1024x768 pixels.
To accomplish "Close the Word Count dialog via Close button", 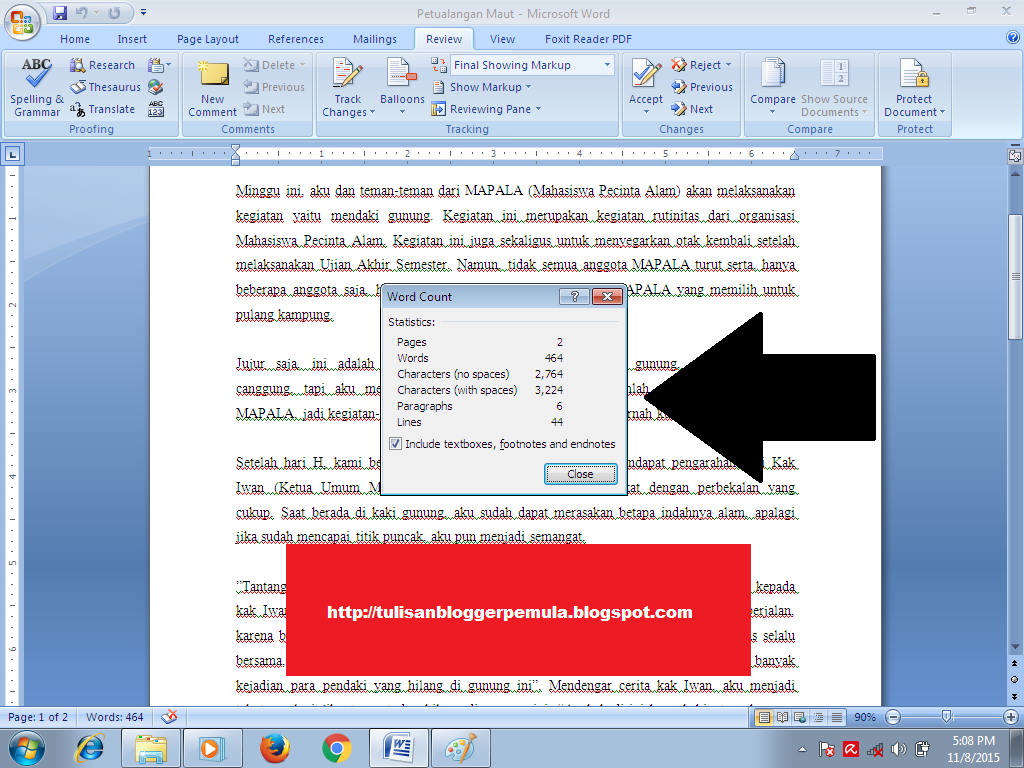I will (580, 474).
